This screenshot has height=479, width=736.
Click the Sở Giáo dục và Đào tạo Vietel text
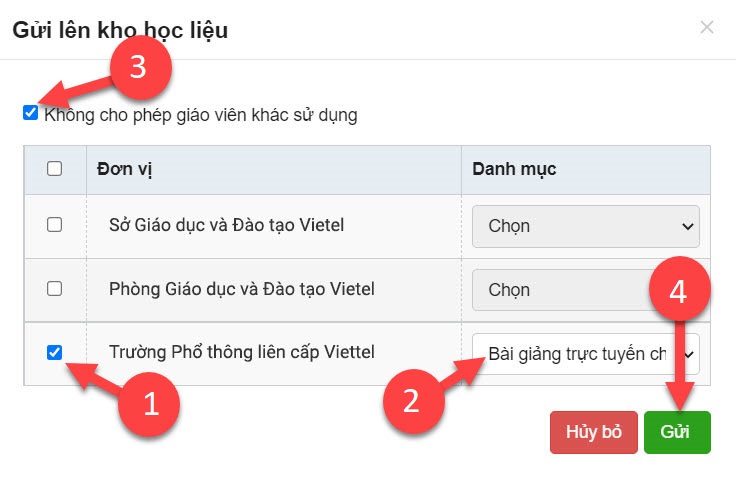(226, 225)
